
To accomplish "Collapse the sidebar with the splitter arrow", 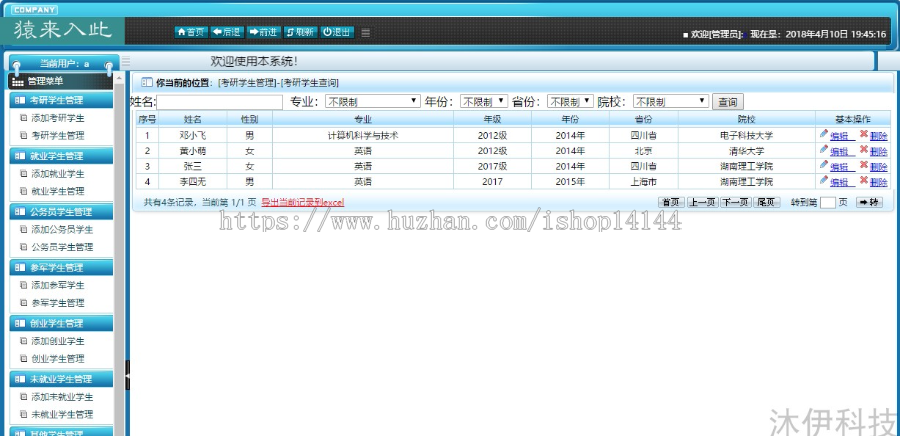I will [127, 375].
